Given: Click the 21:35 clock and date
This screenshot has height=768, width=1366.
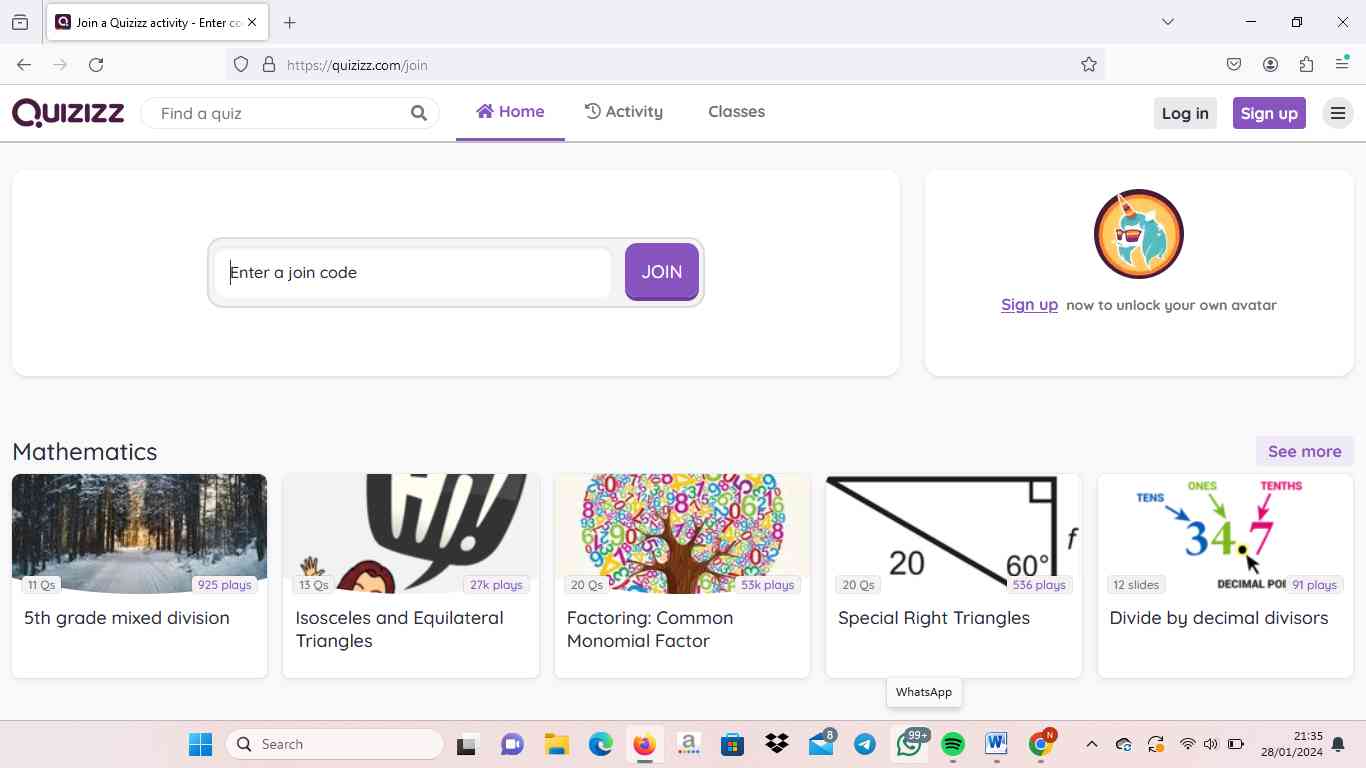Looking at the screenshot, I should [1293, 744].
